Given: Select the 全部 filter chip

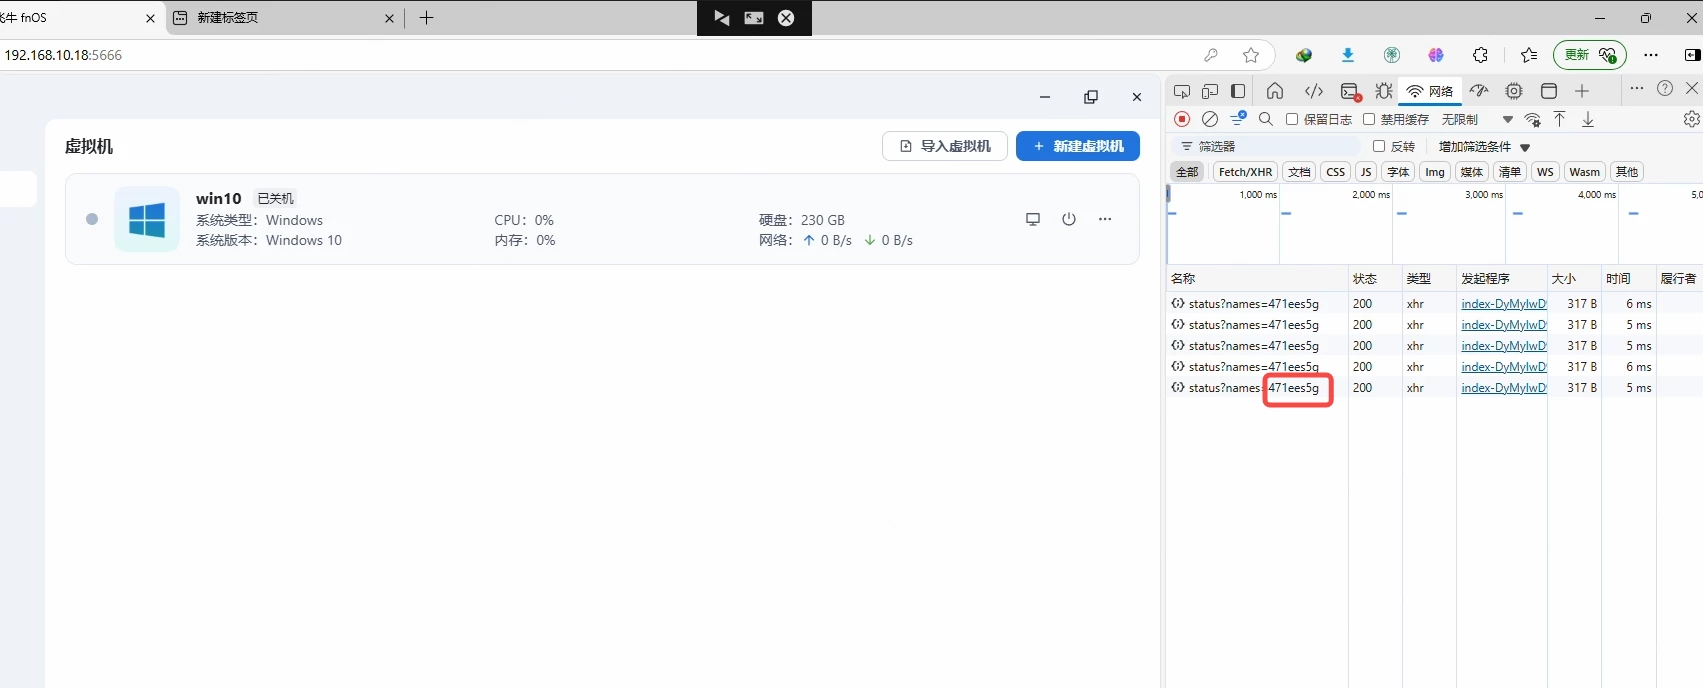Looking at the screenshot, I should click(x=1187, y=172).
